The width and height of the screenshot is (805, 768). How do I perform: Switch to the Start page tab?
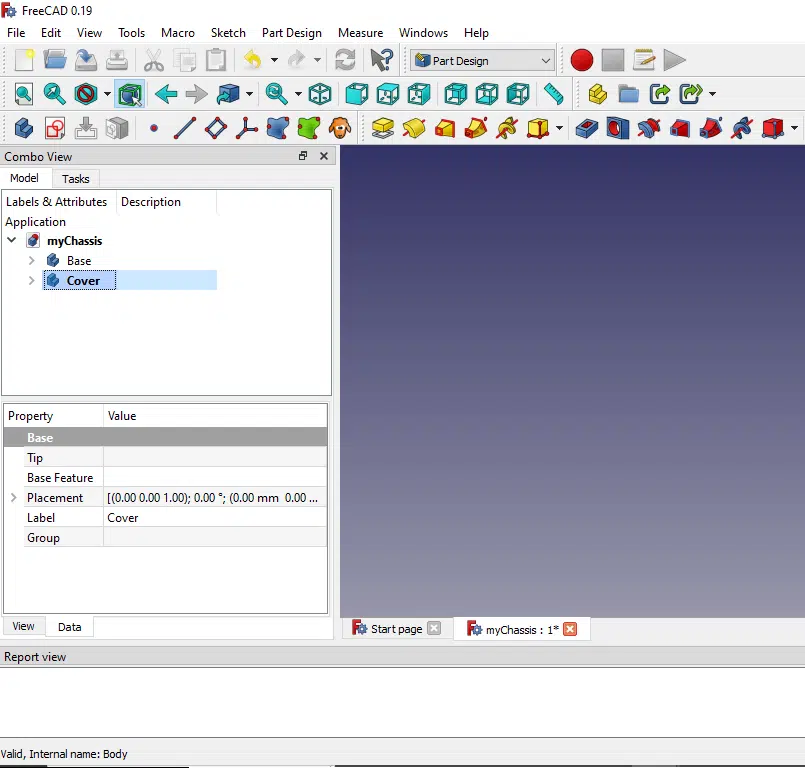point(396,629)
